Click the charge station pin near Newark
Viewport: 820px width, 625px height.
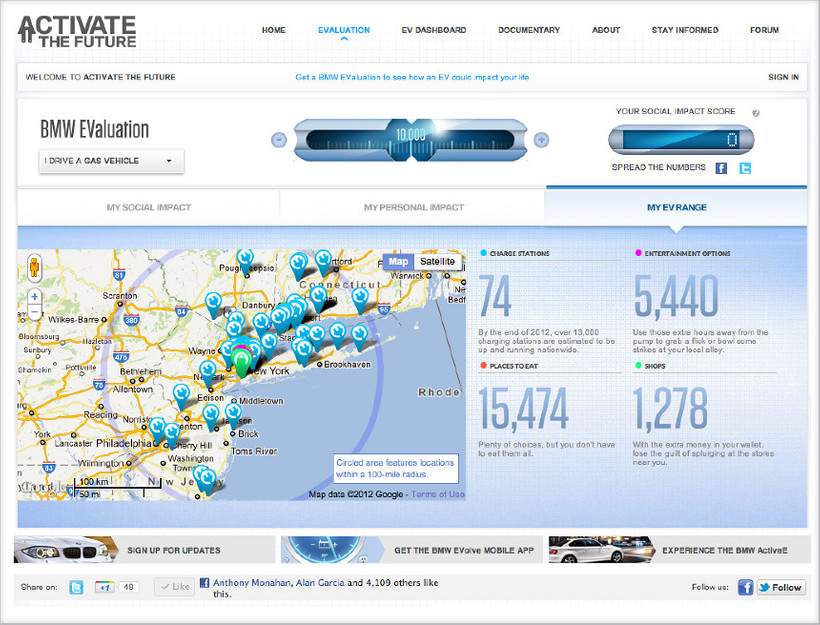[x=208, y=374]
